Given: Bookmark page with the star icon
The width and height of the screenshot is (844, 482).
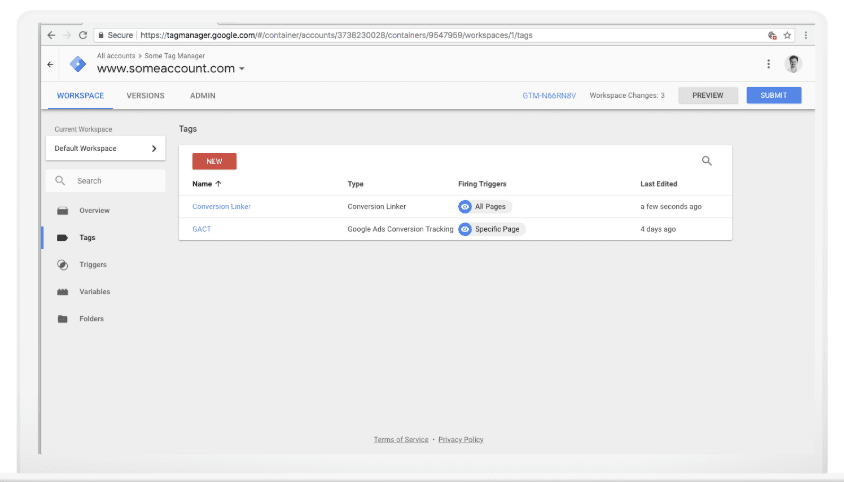Looking at the screenshot, I should pos(788,35).
